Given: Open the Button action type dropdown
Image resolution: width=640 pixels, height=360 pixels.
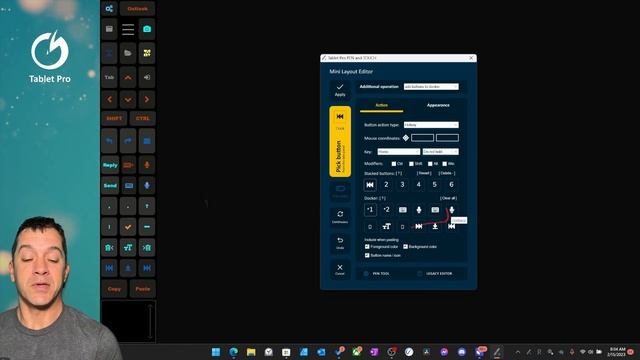Looking at the screenshot, I should tap(431, 125).
